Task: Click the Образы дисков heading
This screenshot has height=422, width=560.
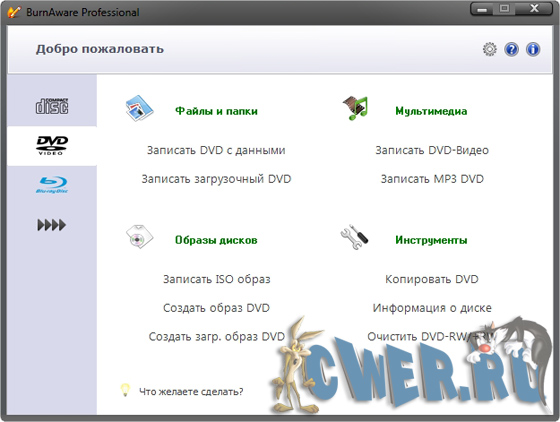Action: [x=216, y=240]
